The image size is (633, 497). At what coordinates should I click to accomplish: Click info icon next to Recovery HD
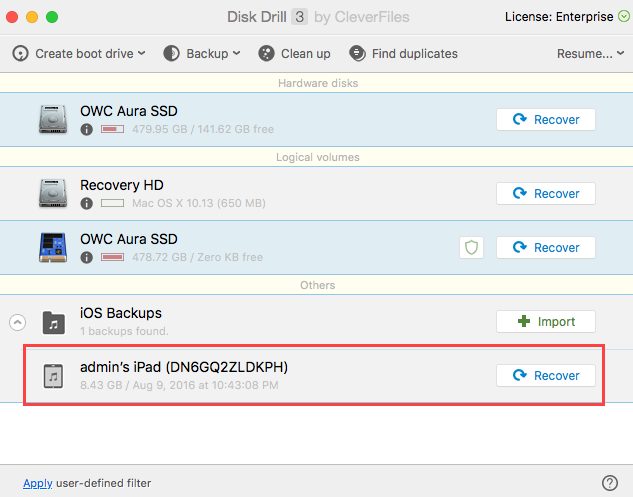click(86, 203)
